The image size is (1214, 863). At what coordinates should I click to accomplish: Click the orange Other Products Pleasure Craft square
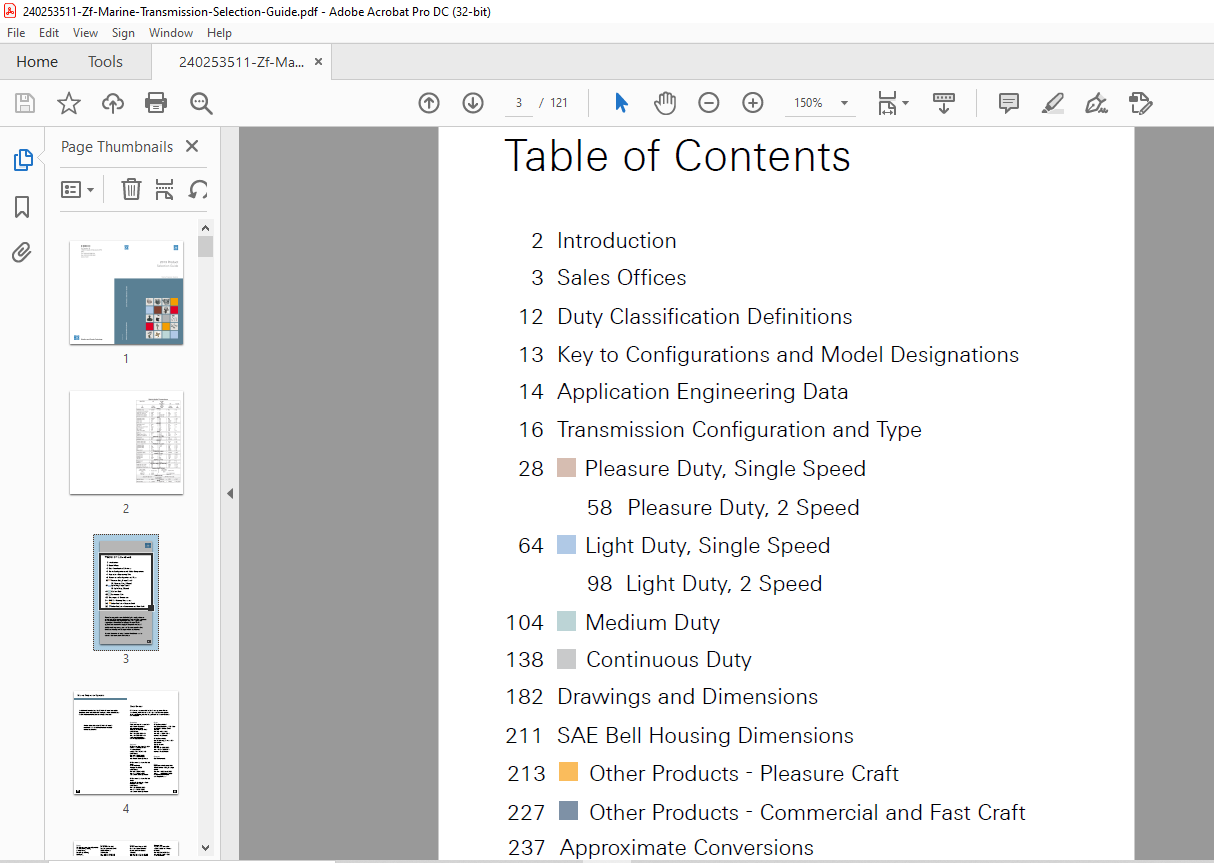click(568, 773)
